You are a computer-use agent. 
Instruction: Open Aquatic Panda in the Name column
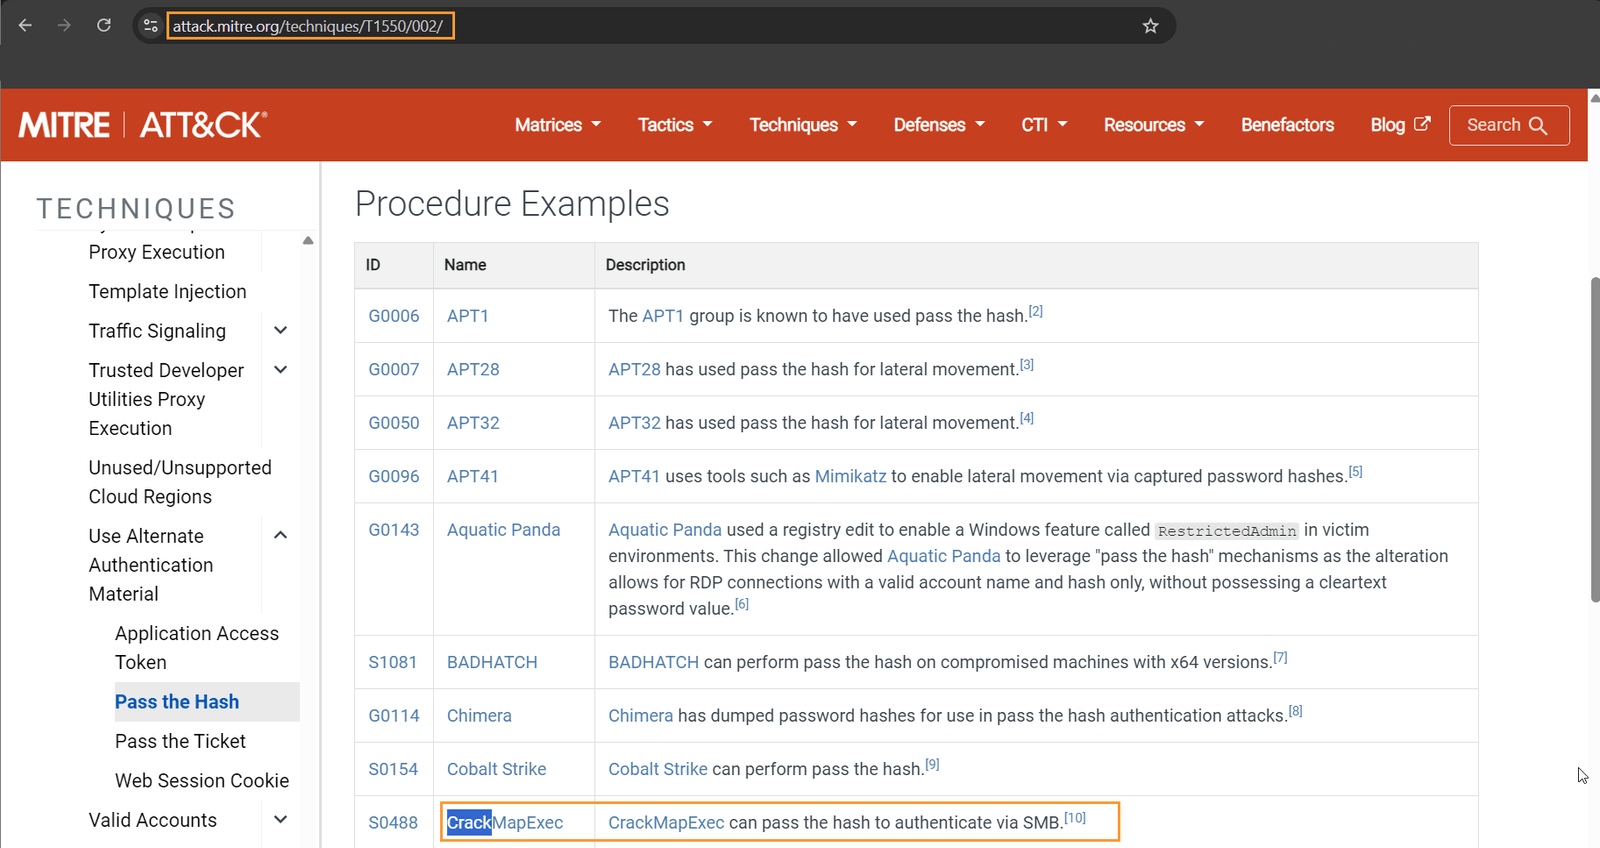504,530
